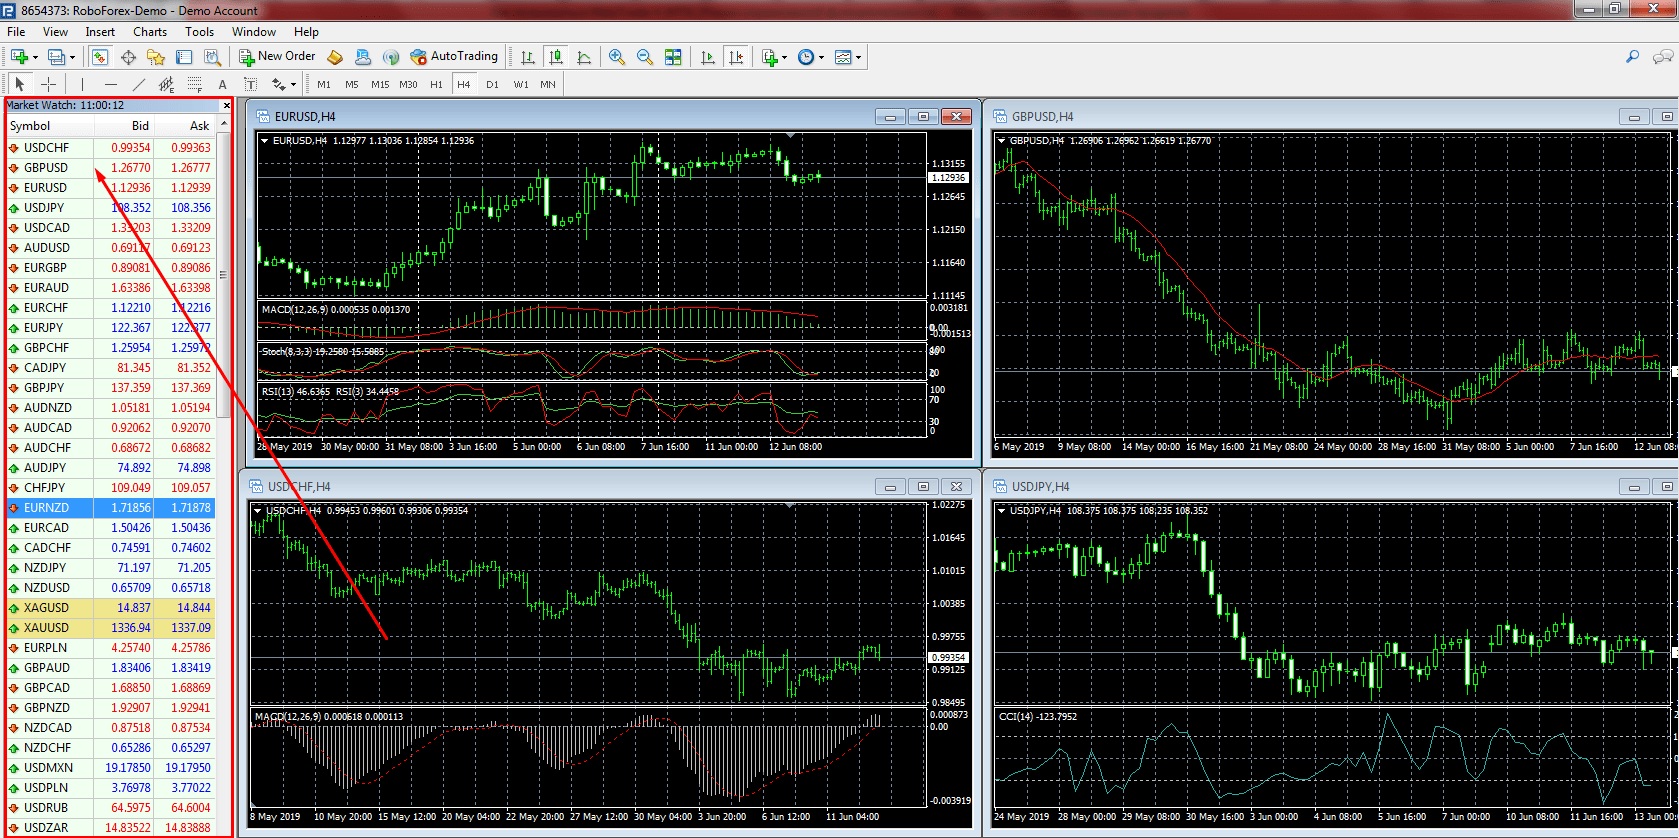
Task: Select the Fibonacci Retracement tool
Action: pyautogui.click(x=194, y=84)
